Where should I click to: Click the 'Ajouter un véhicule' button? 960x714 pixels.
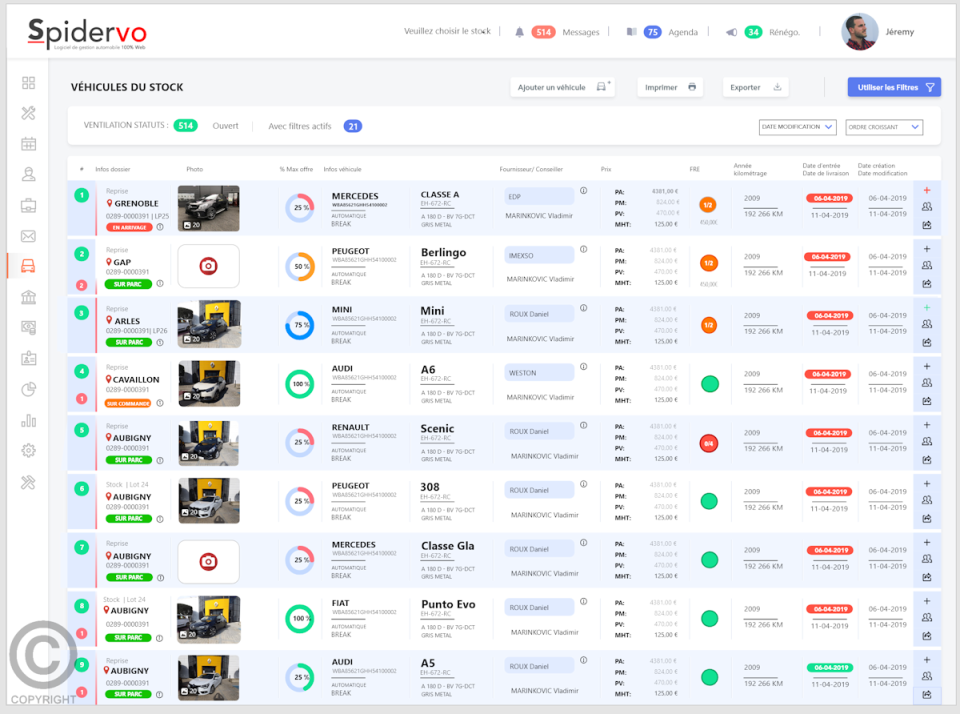click(564, 88)
